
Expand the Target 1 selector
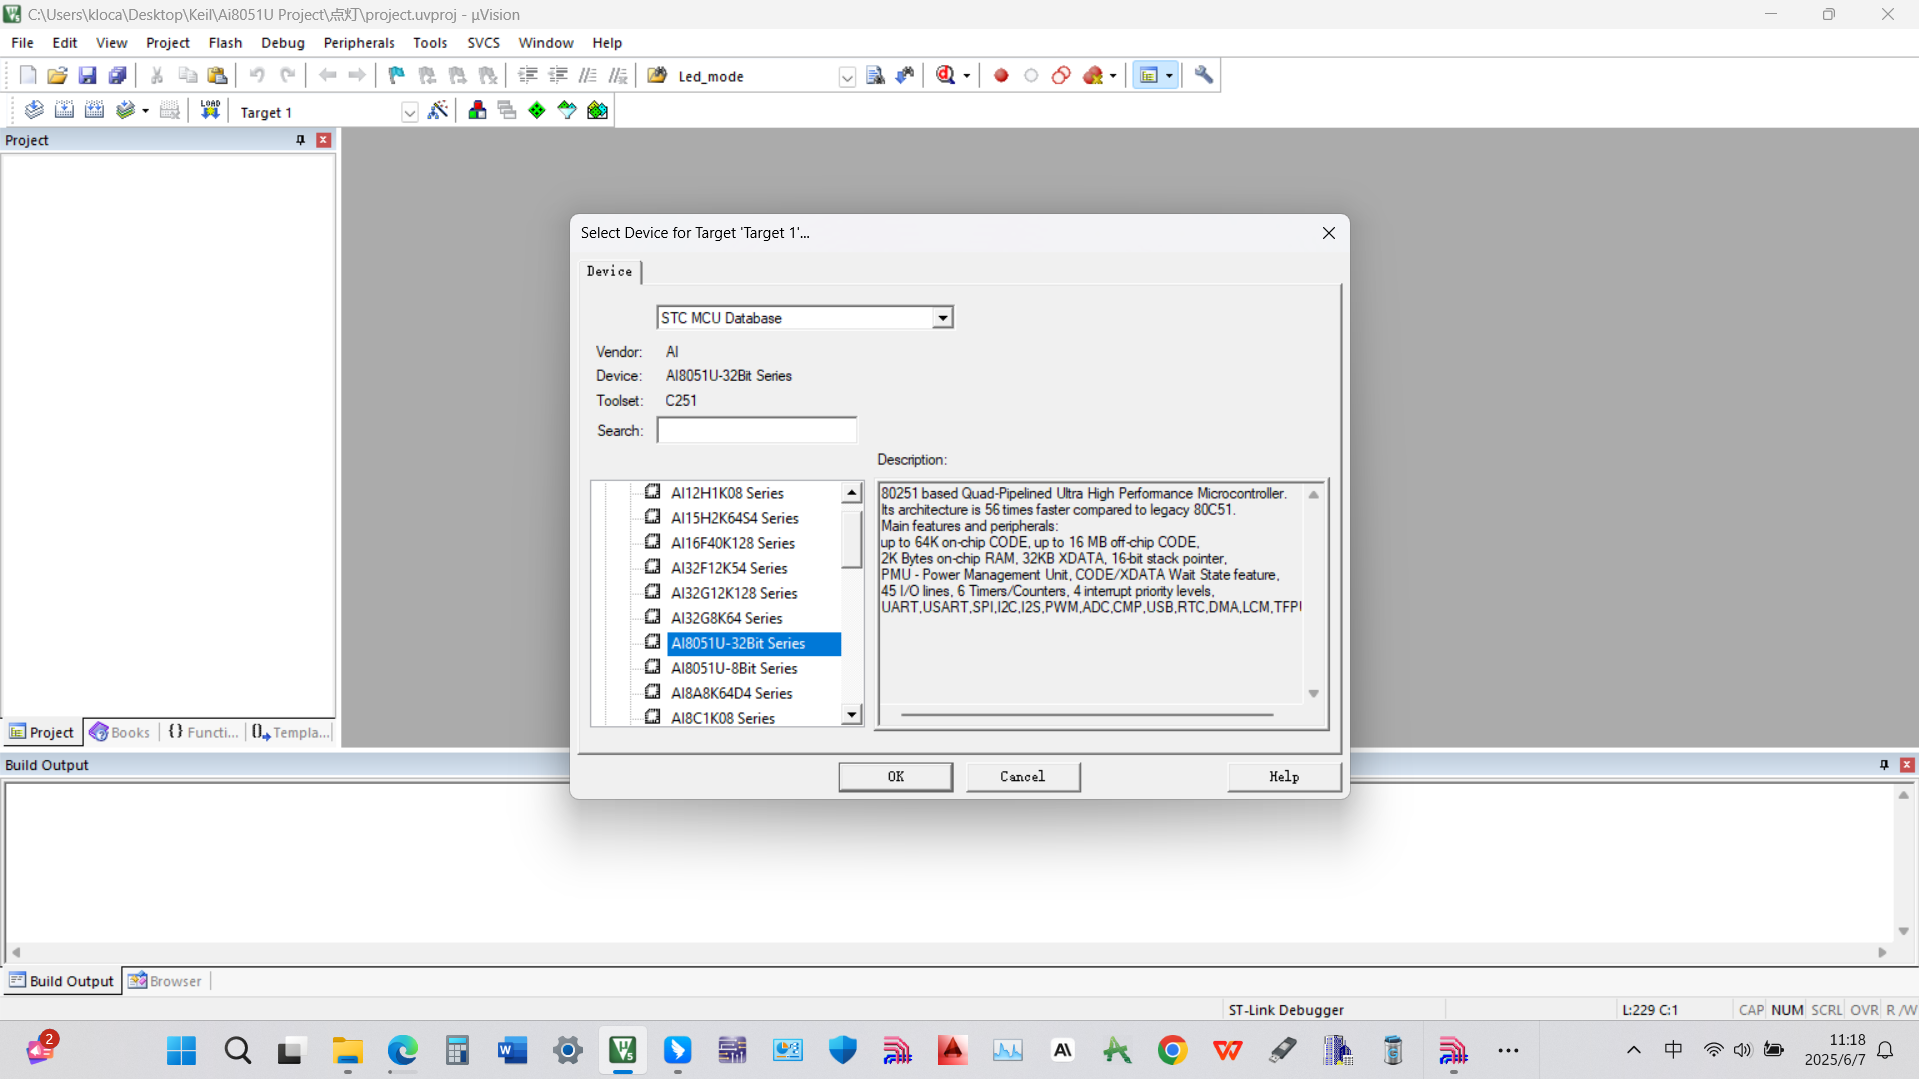(409, 112)
